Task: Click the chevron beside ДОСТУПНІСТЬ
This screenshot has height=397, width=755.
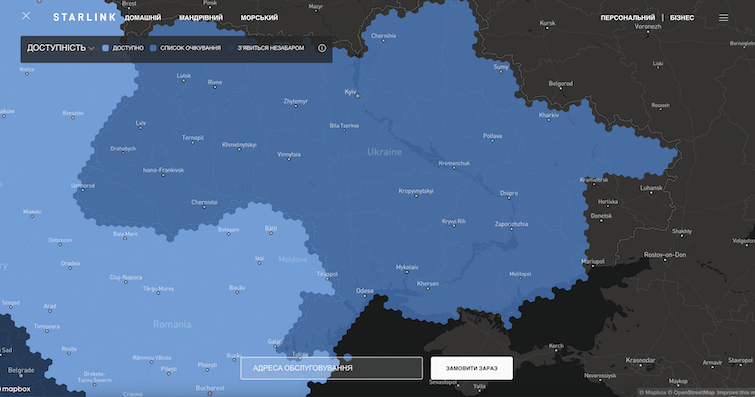Action: tap(91, 49)
